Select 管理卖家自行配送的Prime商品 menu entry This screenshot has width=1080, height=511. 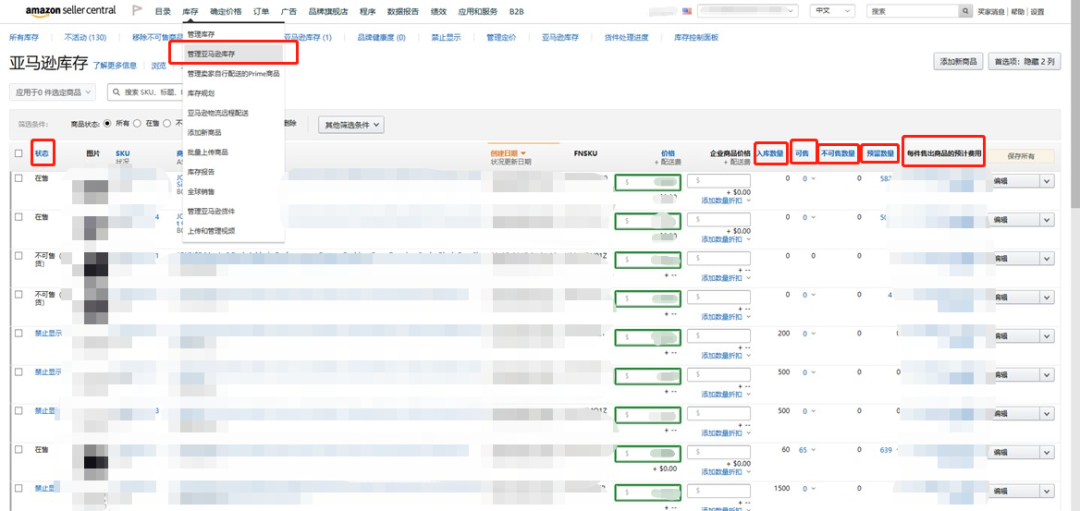tap(233, 73)
